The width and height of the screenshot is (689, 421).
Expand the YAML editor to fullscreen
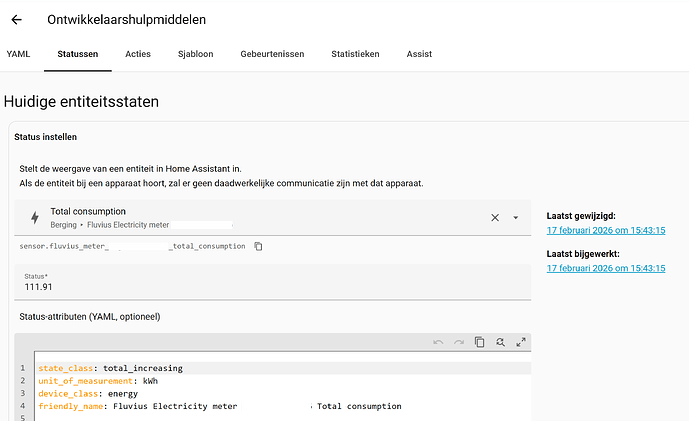coord(521,342)
